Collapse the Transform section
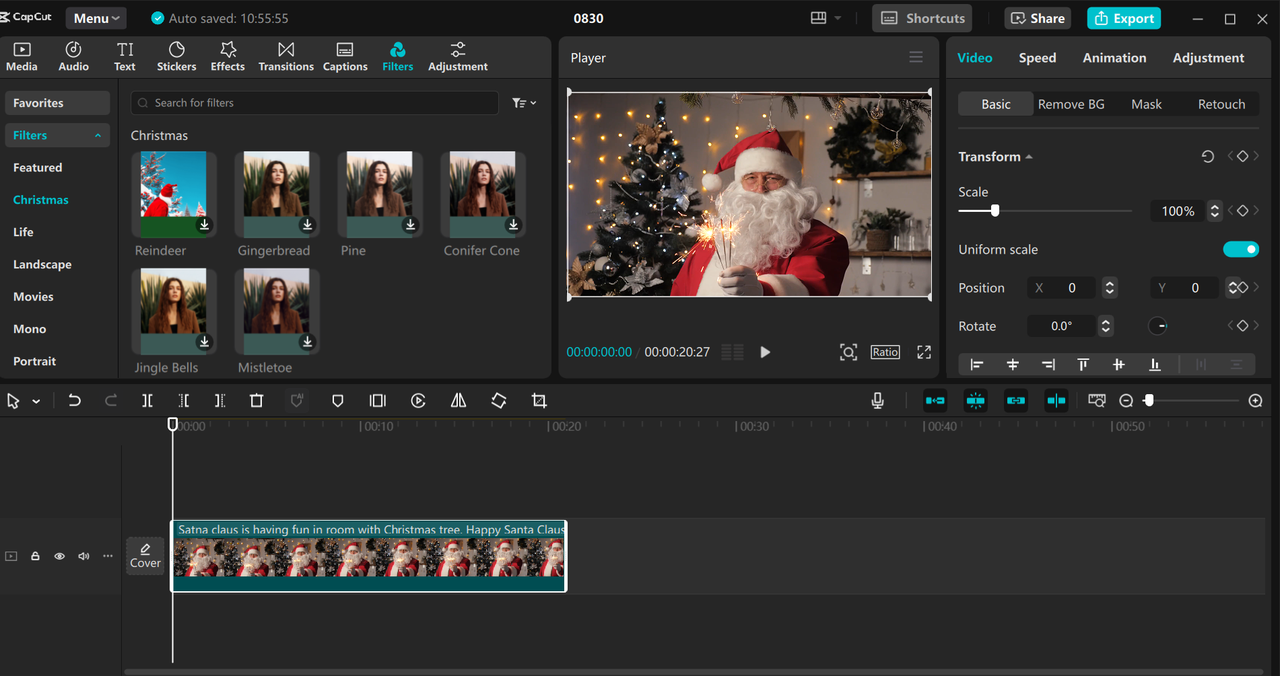This screenshot has width=1280, height=676. [1029, 157]
